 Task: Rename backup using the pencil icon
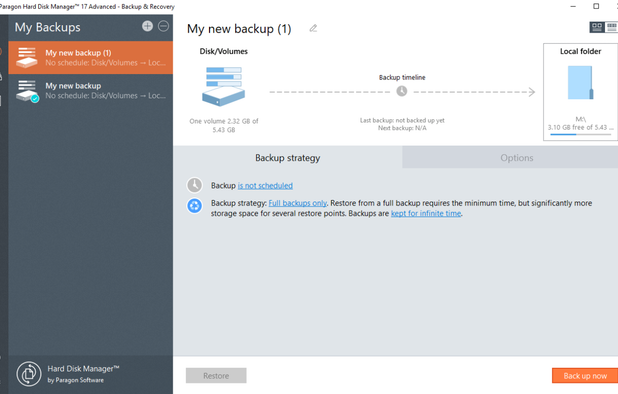coord(313,28)
